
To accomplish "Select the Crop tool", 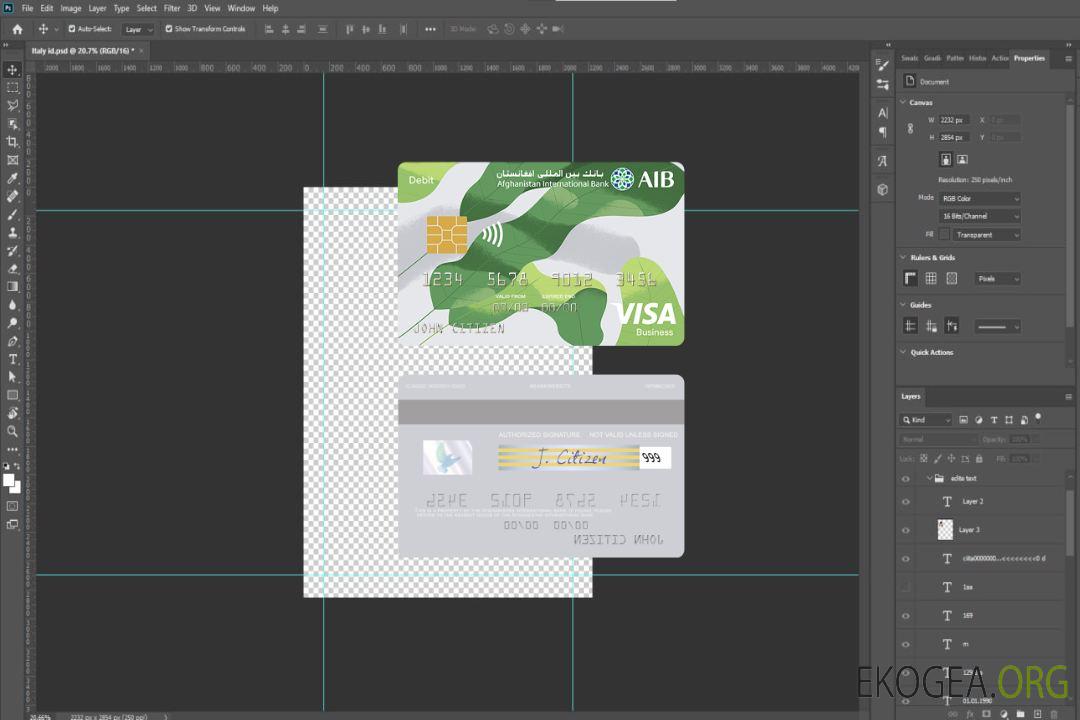I will 13,142.
